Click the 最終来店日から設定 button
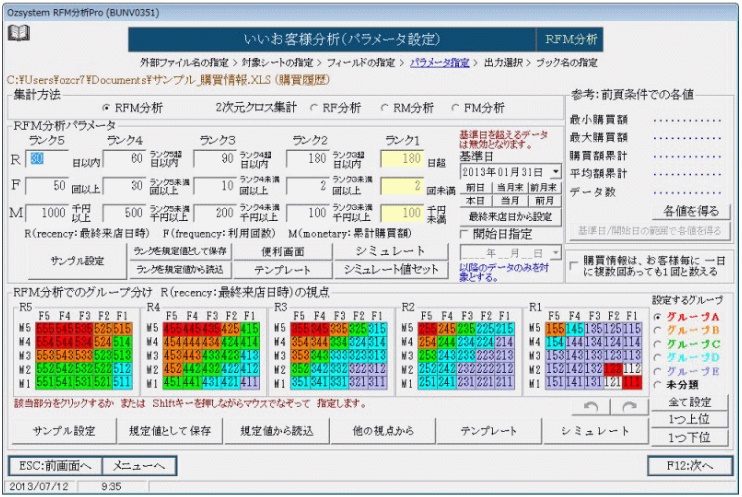The image size is (742, 497). pyautogui.click(x=510, y=216)
